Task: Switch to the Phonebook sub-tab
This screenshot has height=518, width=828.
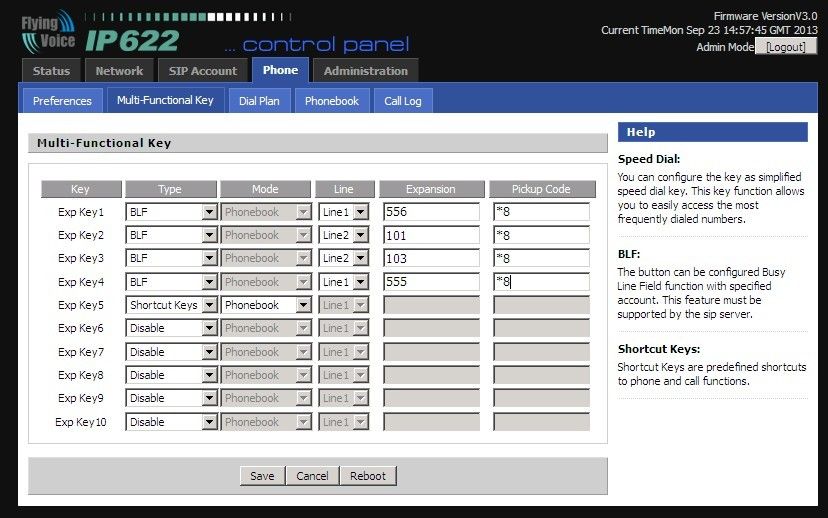Action: tap(332, 101)
